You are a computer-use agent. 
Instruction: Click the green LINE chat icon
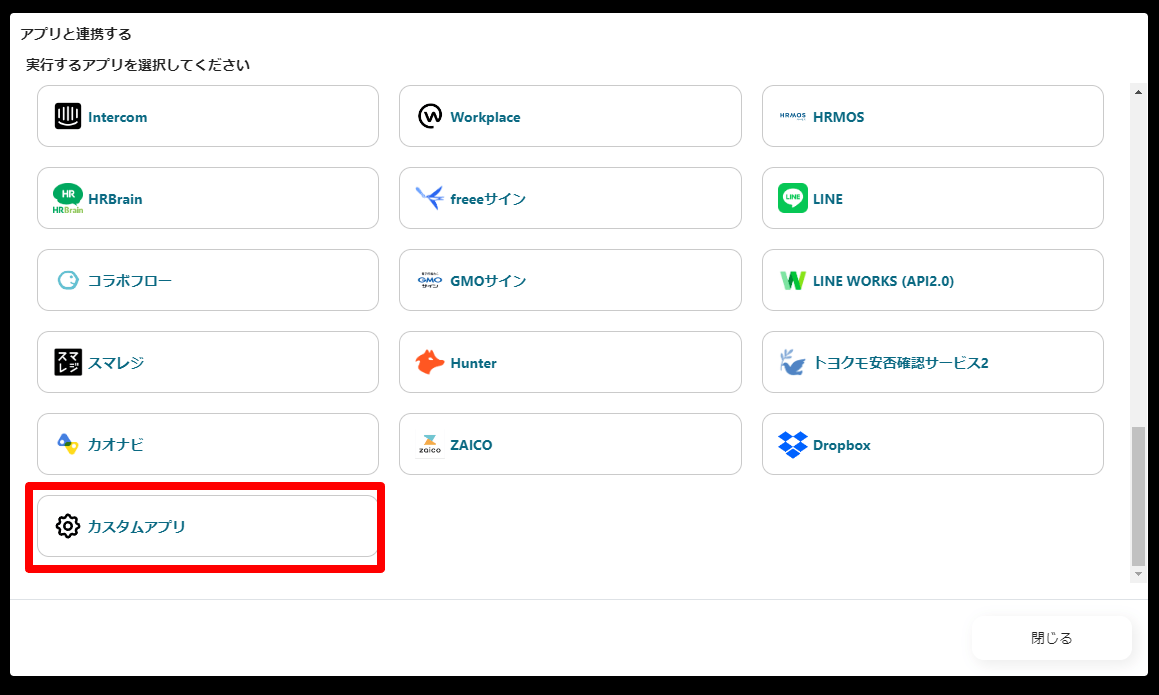click(x=793, y=198)
